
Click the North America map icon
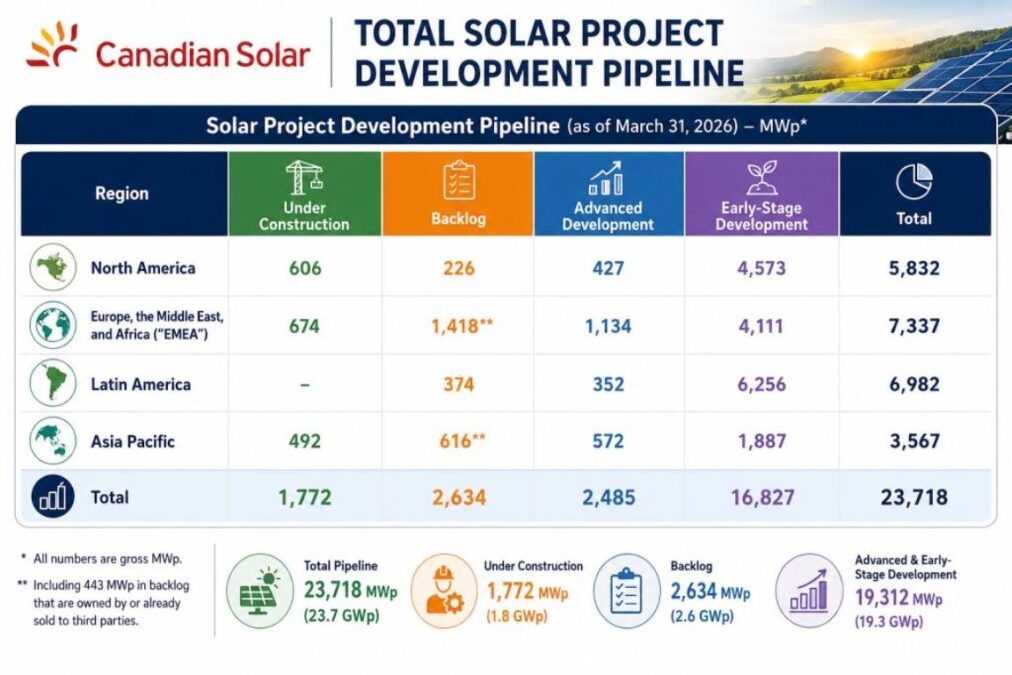53,267
